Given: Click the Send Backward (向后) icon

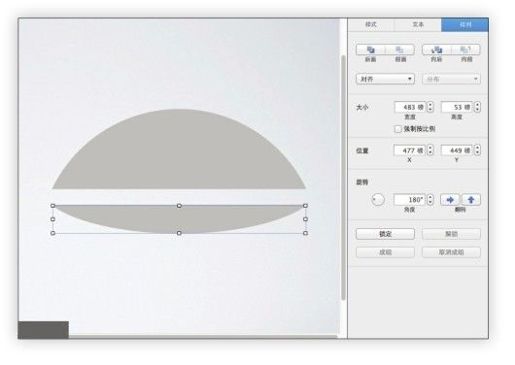Looking at the screenshot, I should (466, 50).
